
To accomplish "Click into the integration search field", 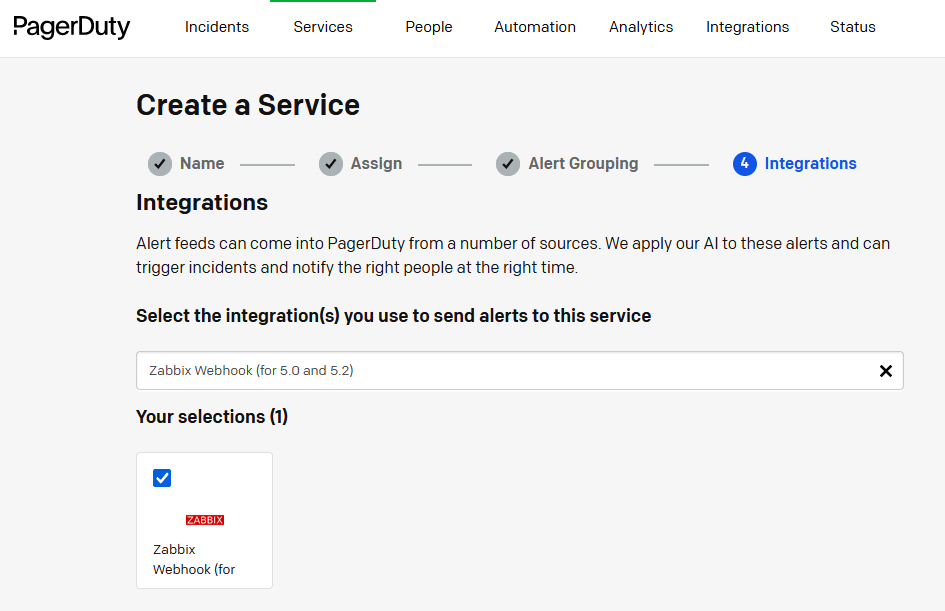I will pos(500,371).
